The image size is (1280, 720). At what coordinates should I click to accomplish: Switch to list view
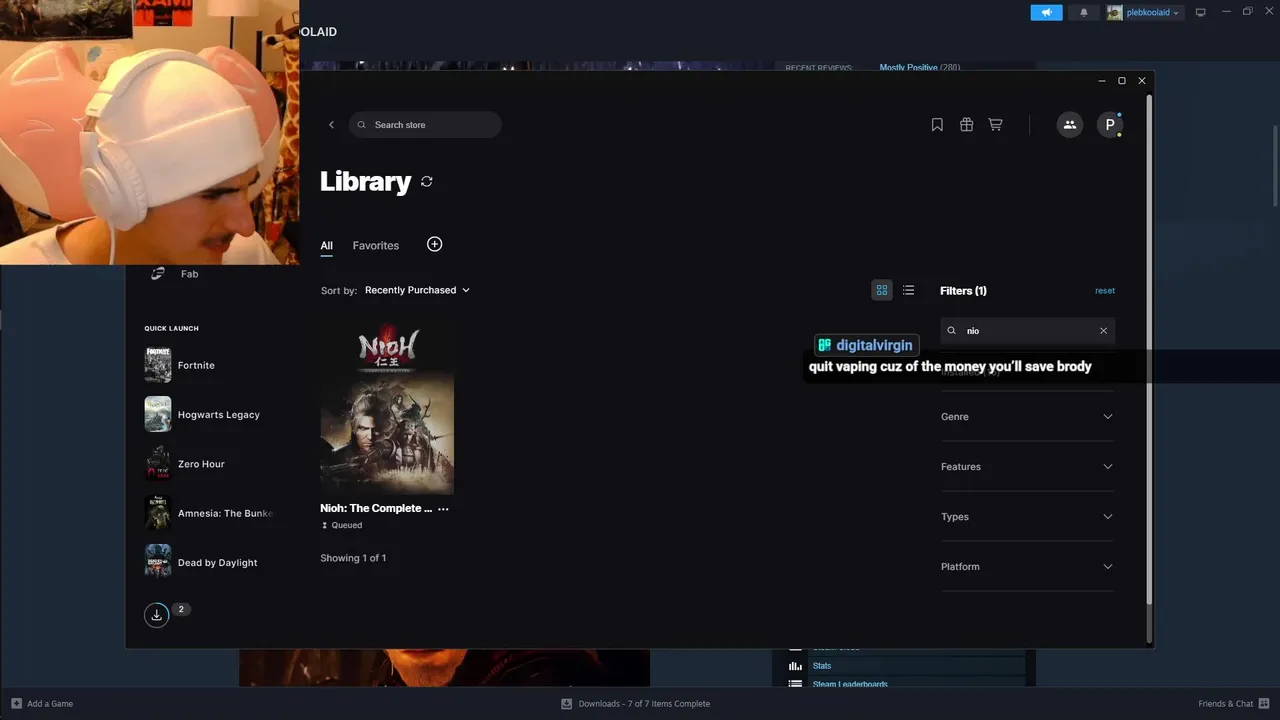point(908,290)
